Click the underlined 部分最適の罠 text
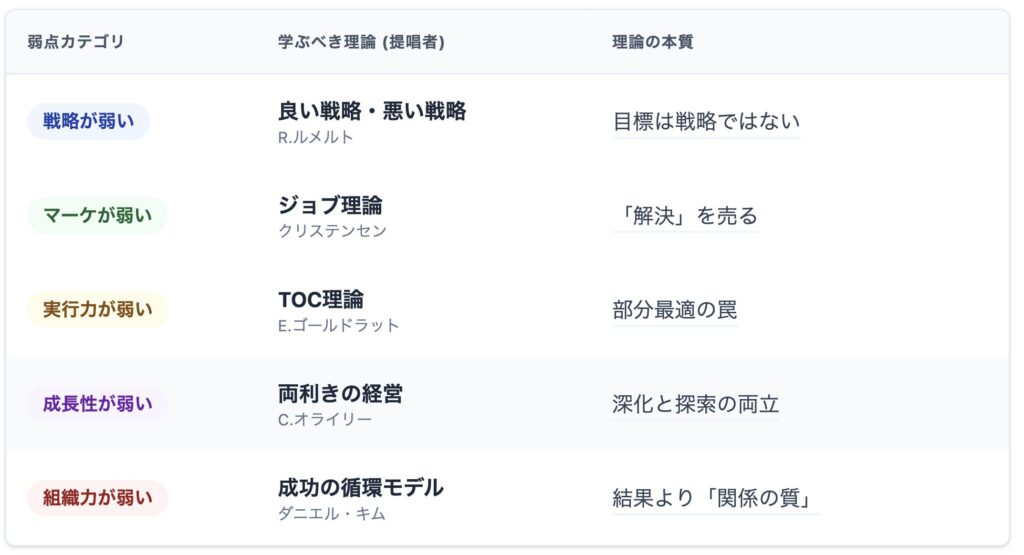The height and width of the screenshot is (555, 1024). 674,310
